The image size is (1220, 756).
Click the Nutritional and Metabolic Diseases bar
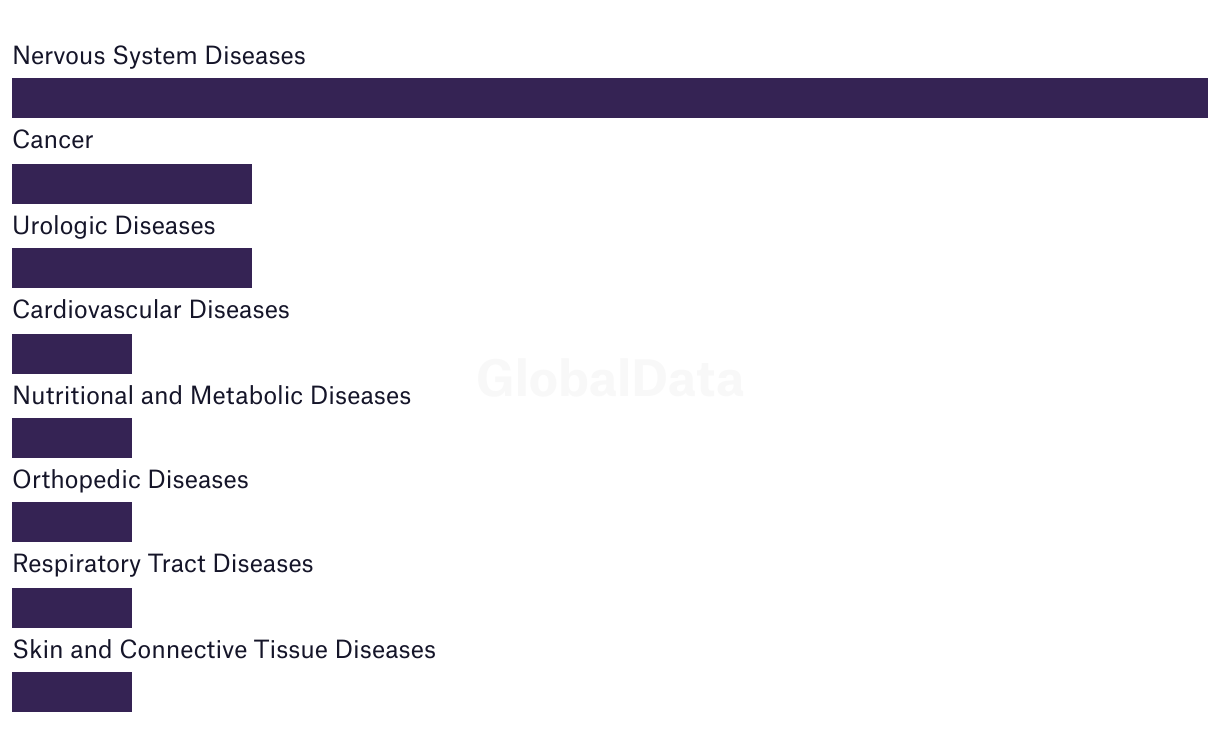[x=72, y=438]
